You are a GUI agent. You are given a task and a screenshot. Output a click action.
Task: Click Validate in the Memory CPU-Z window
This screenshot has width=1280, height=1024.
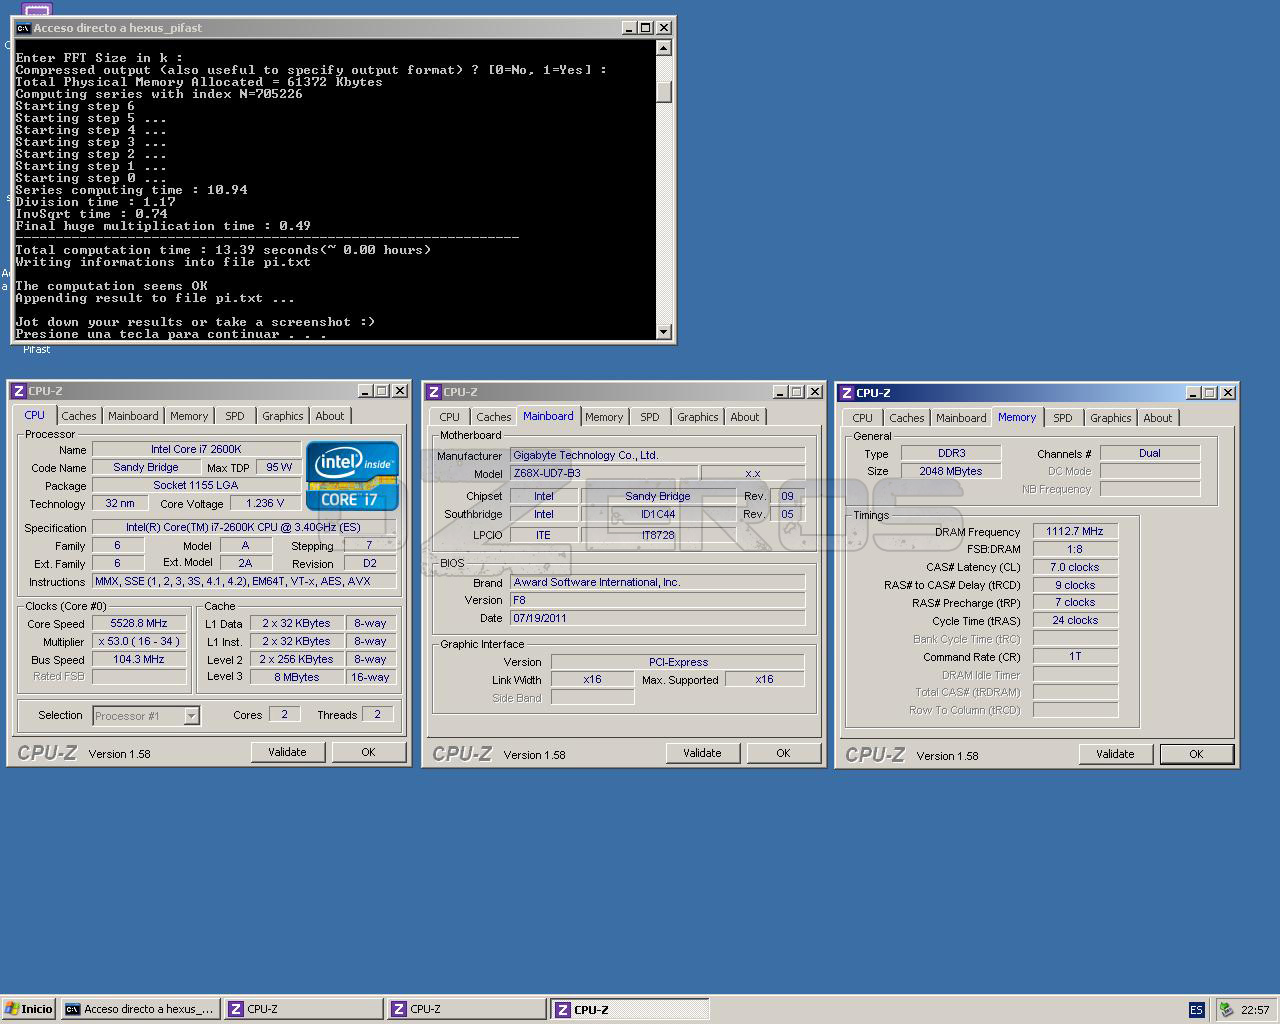tap(1115, 754)
